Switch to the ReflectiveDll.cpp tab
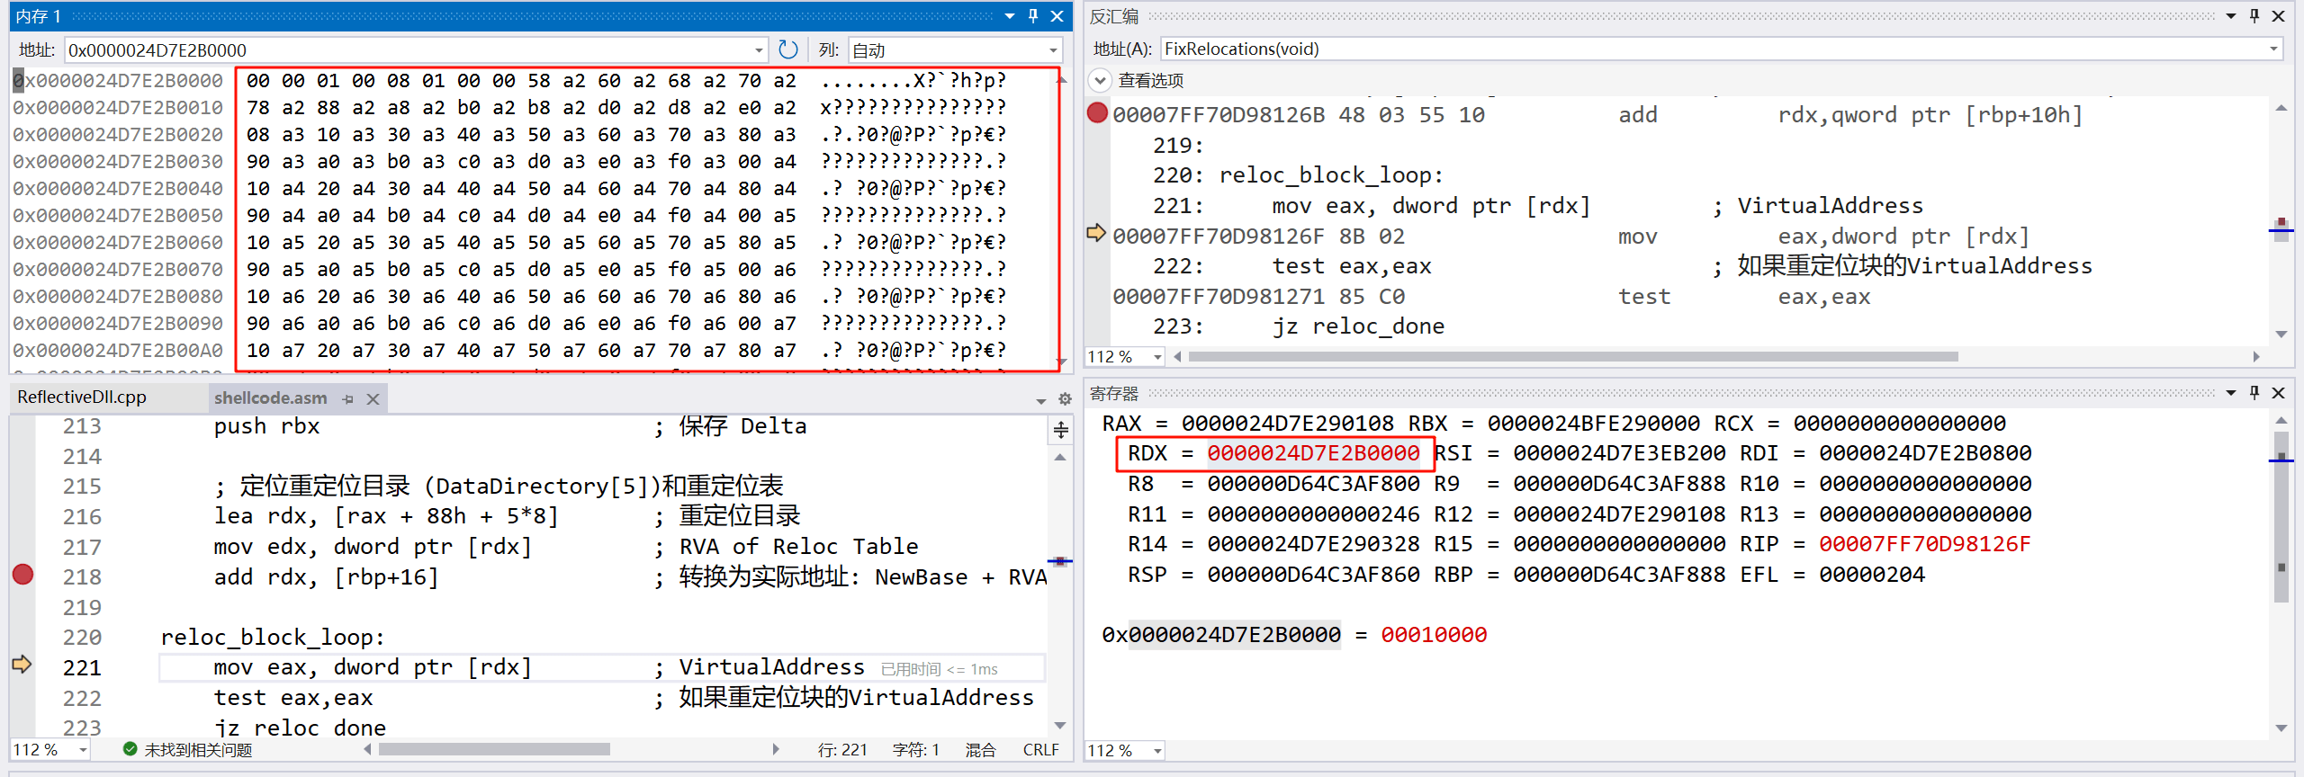2304x777 pixels. click(82, 397)
